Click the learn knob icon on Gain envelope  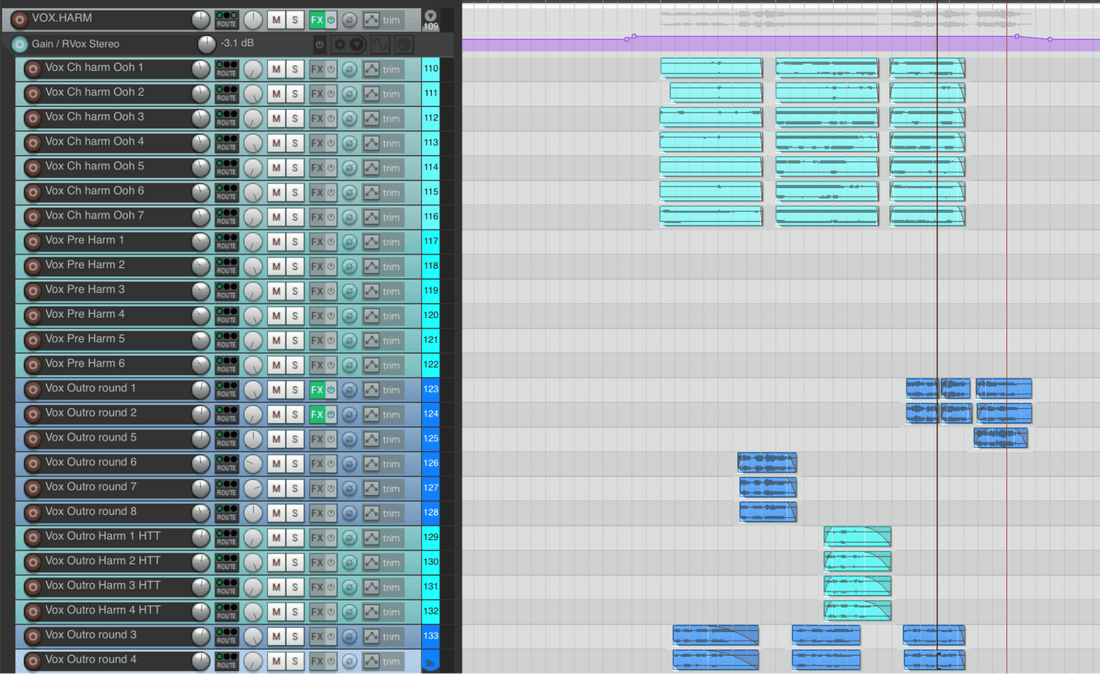tap(403, 44)
